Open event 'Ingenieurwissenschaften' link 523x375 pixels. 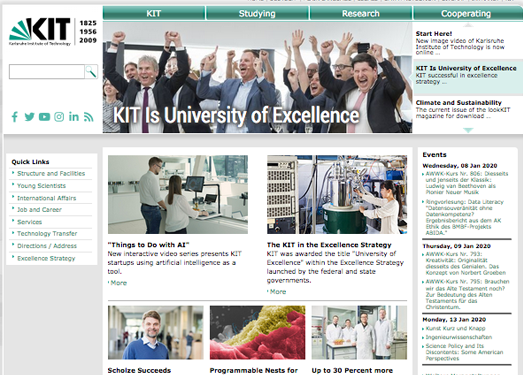click(459, 337)
